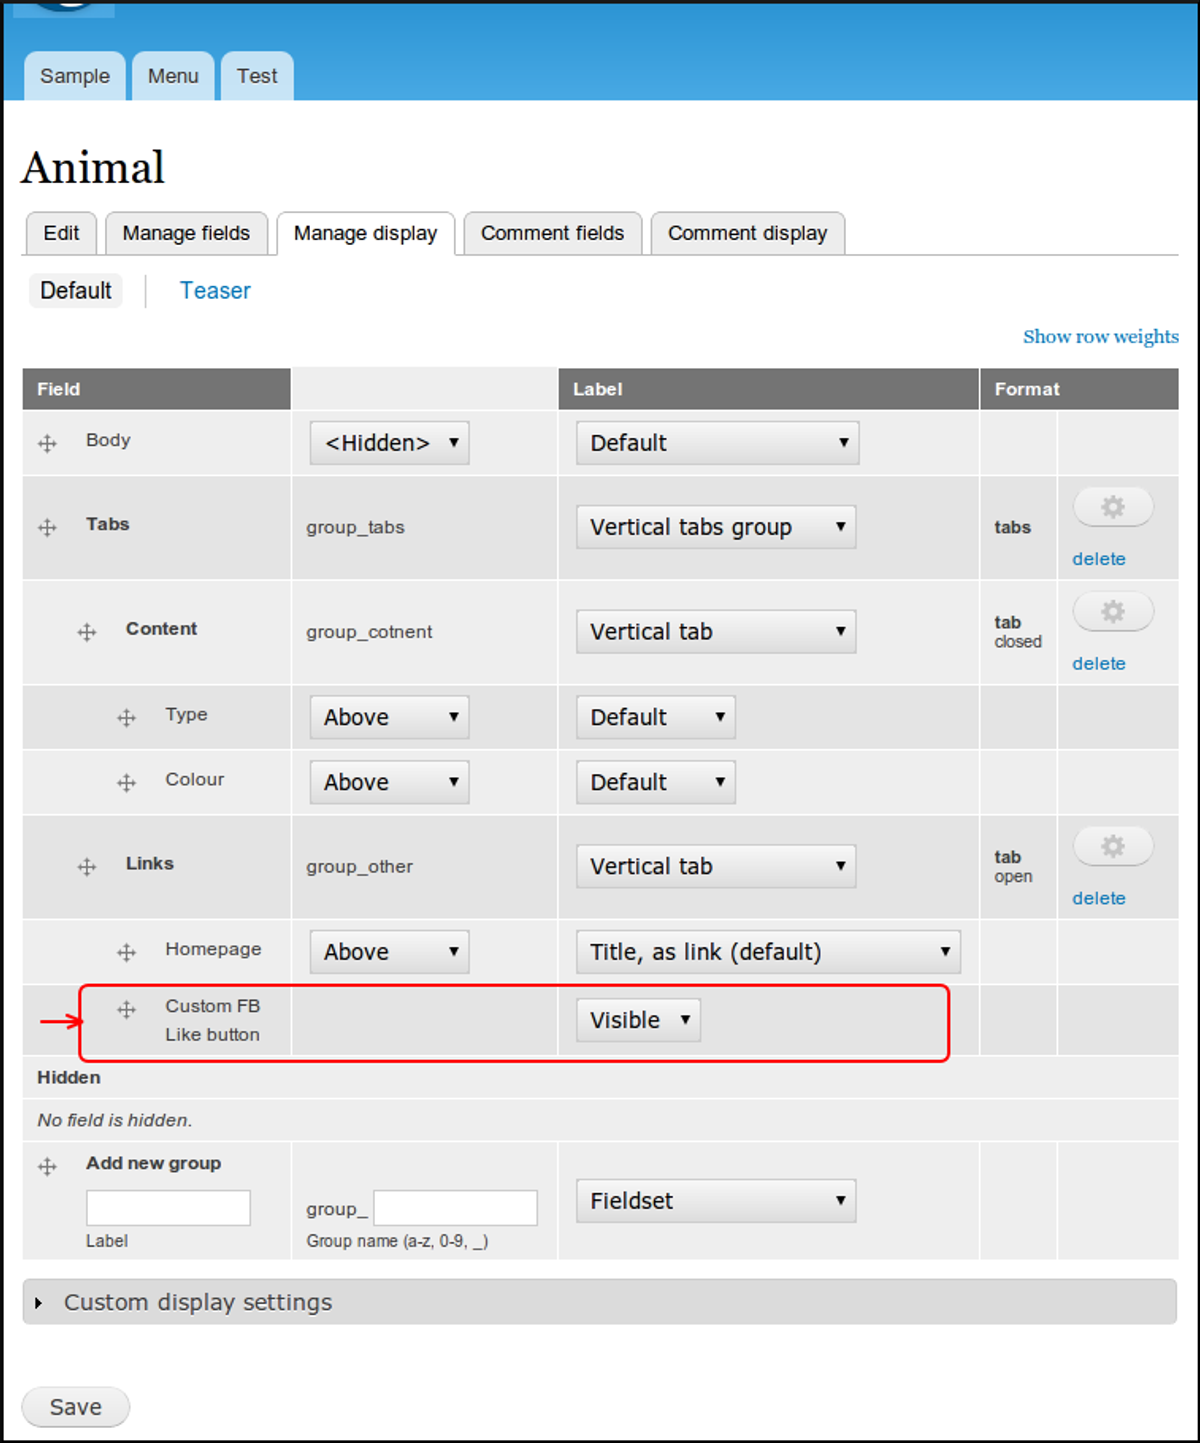This screenshot has width=1200, height=1443.
Task: Click 'tab closed' format summary text
Action: pyautogui.click(x=1018, y=632)
